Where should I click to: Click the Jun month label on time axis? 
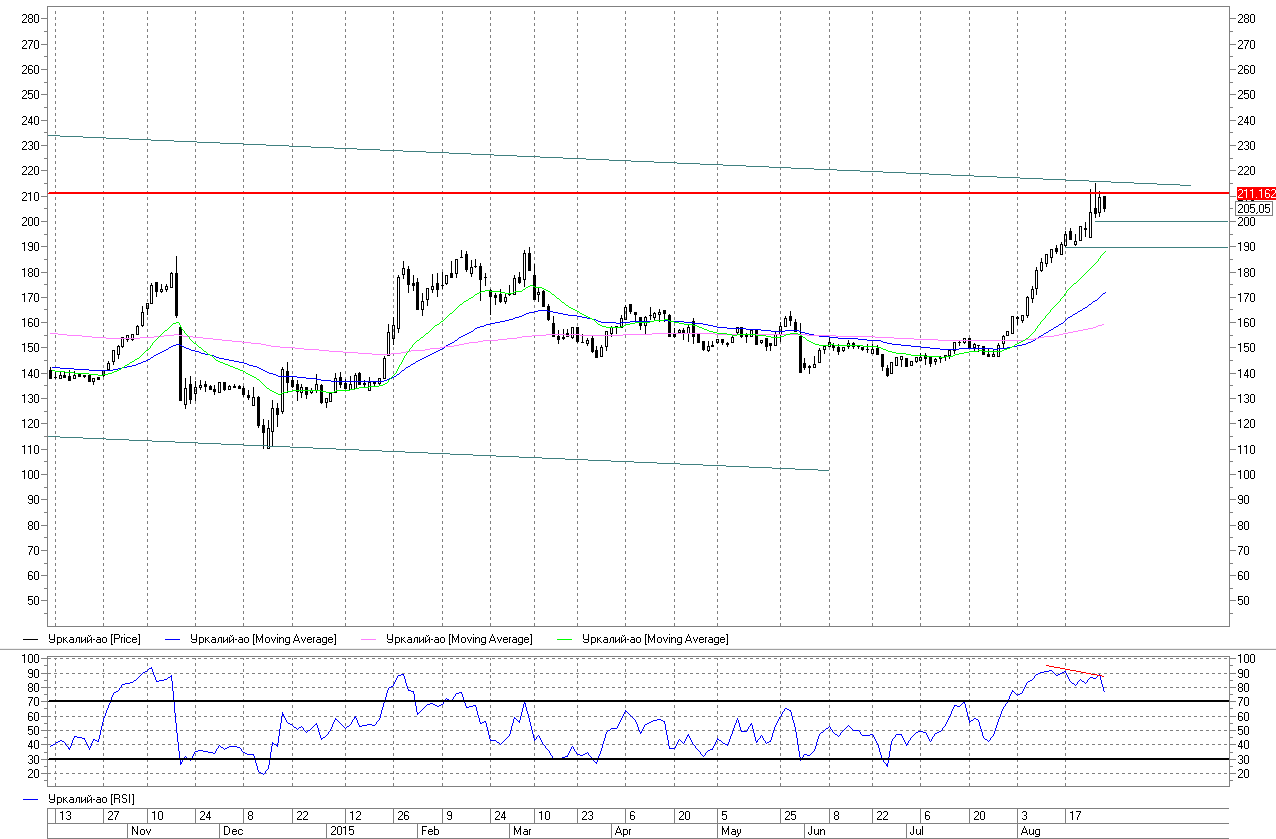(x=815, y=831)
